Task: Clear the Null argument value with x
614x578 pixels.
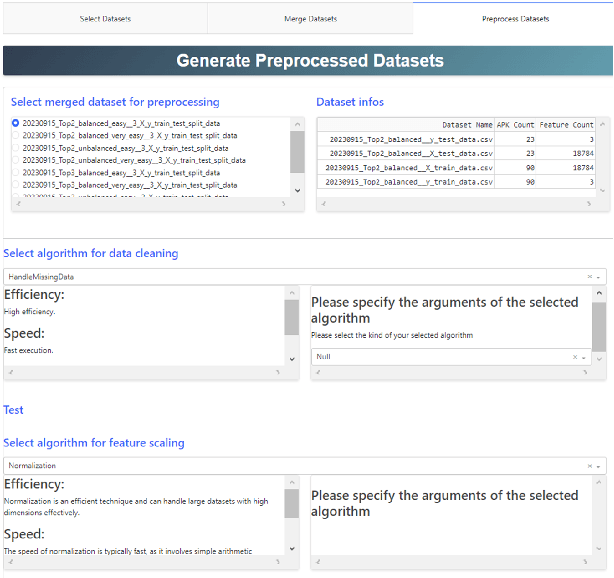Action: click(x=575, y=356)
